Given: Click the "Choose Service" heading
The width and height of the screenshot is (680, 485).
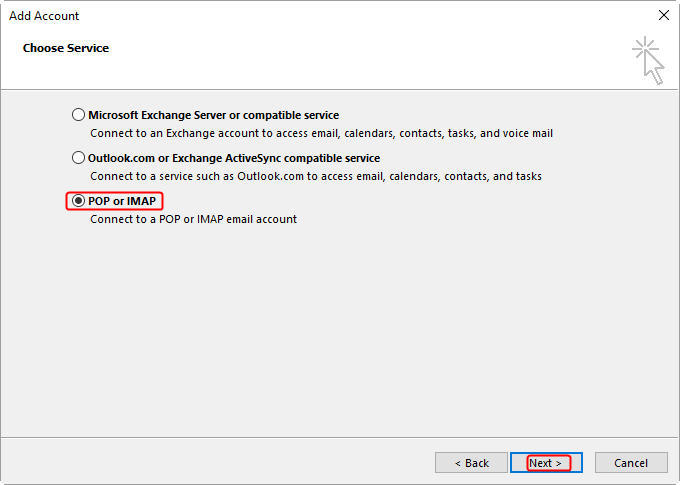Looking at the screenshot, I should (66, 48).
